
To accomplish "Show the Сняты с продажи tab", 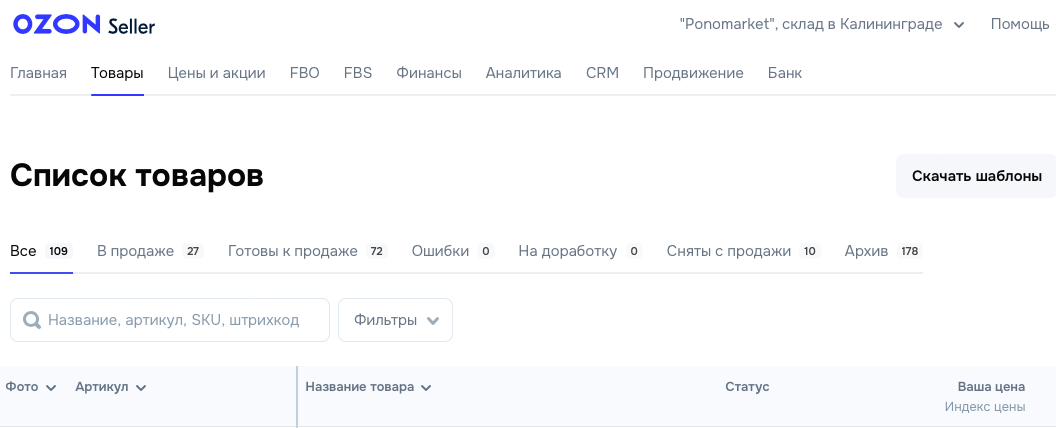I will pyautogui.click(x=729, y=251).
